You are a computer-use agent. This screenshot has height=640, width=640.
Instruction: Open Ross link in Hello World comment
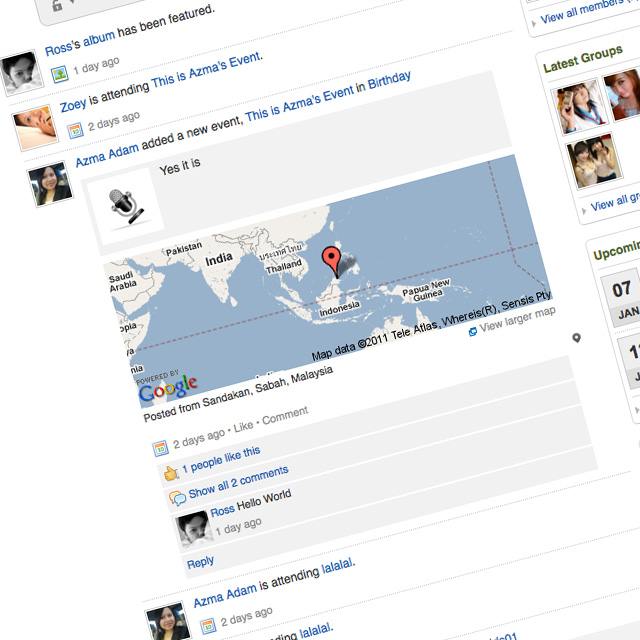coord(222,511)
